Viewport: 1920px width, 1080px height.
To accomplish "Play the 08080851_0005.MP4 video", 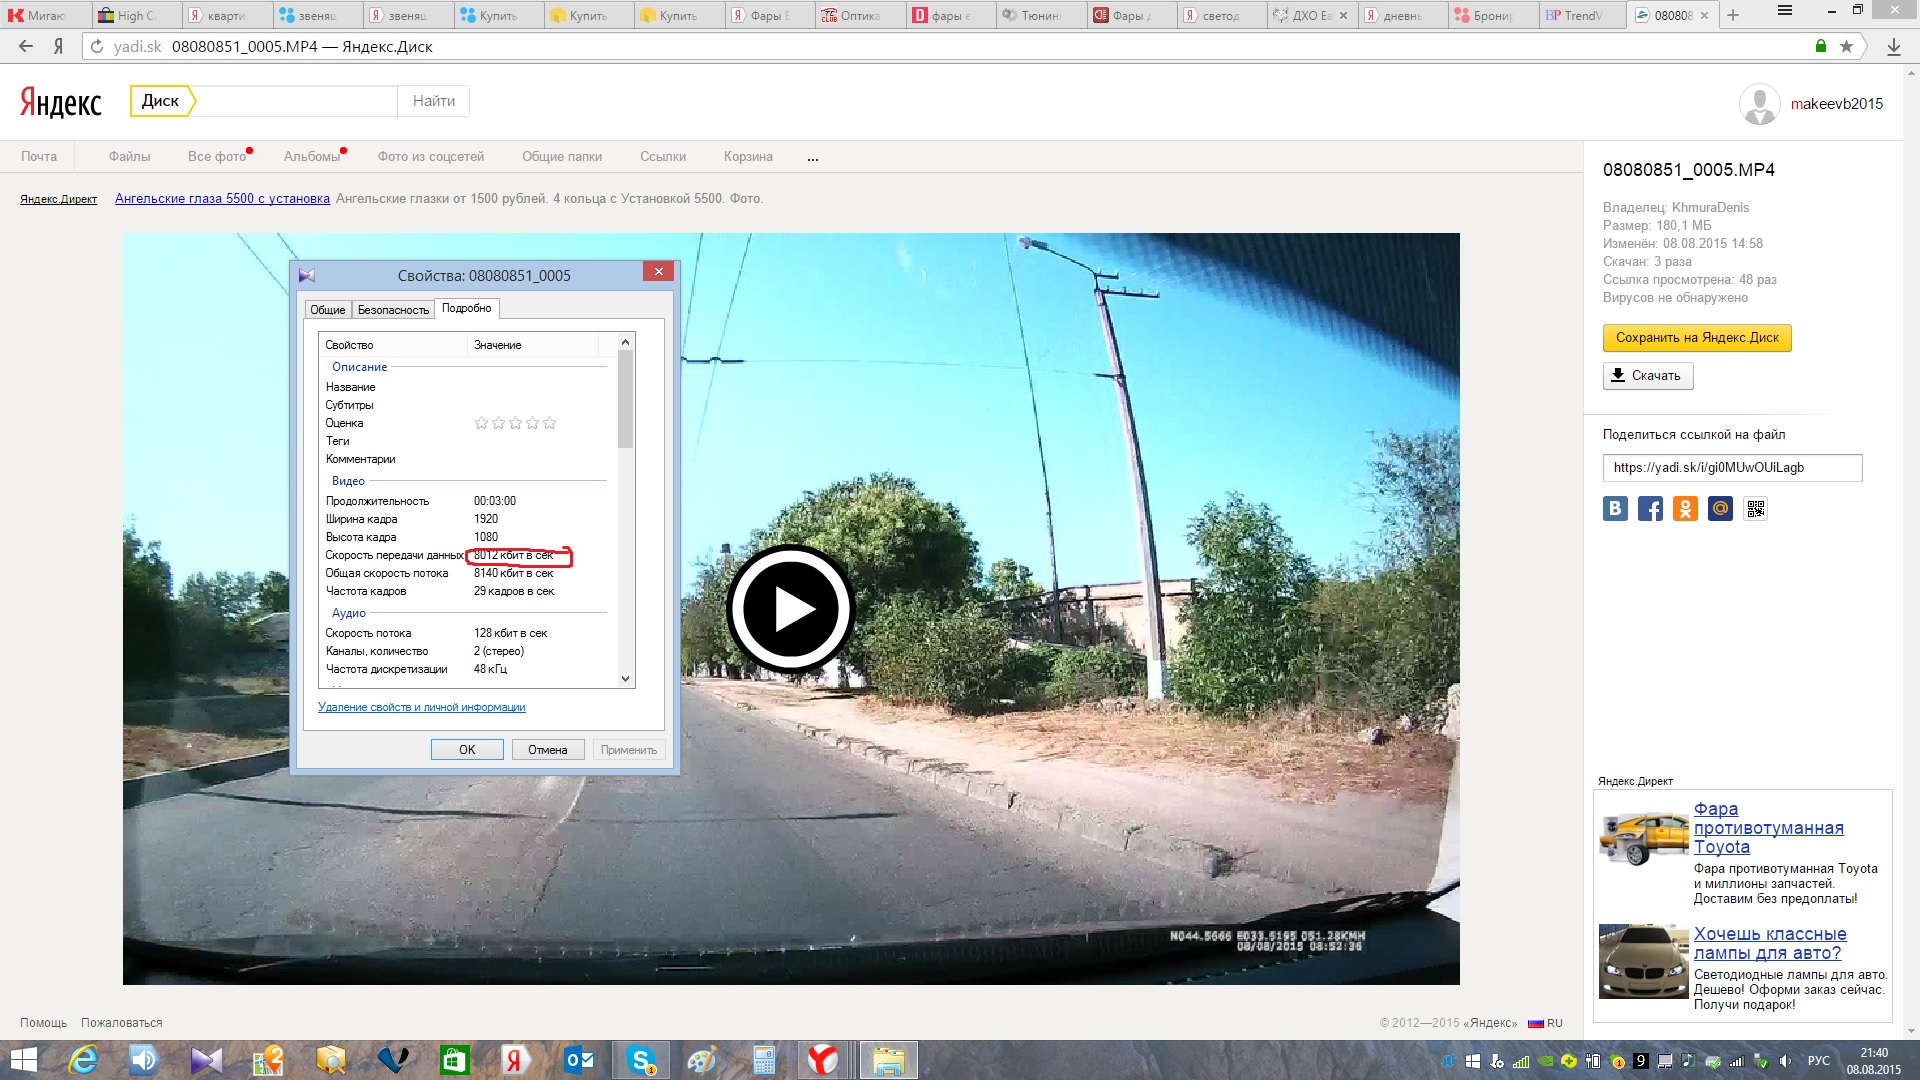I will [x=790, y=608].
